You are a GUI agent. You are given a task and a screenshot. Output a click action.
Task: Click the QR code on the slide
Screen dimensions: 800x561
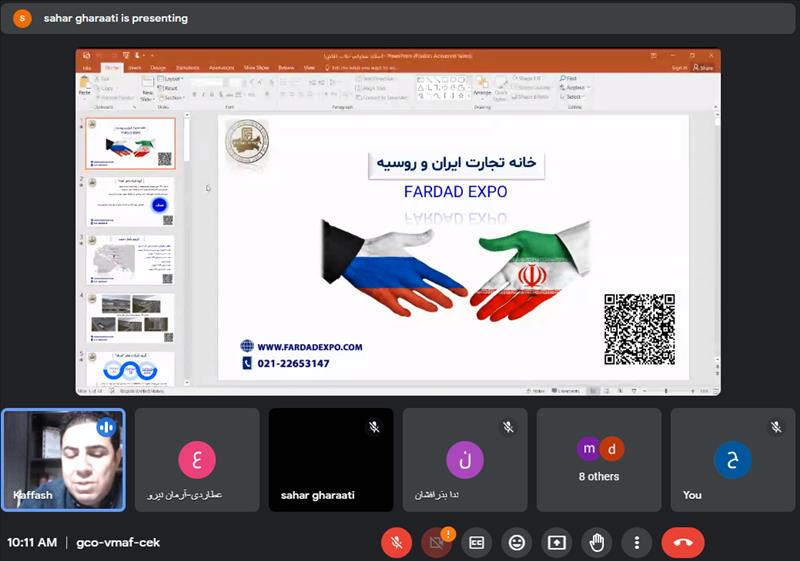639,329
